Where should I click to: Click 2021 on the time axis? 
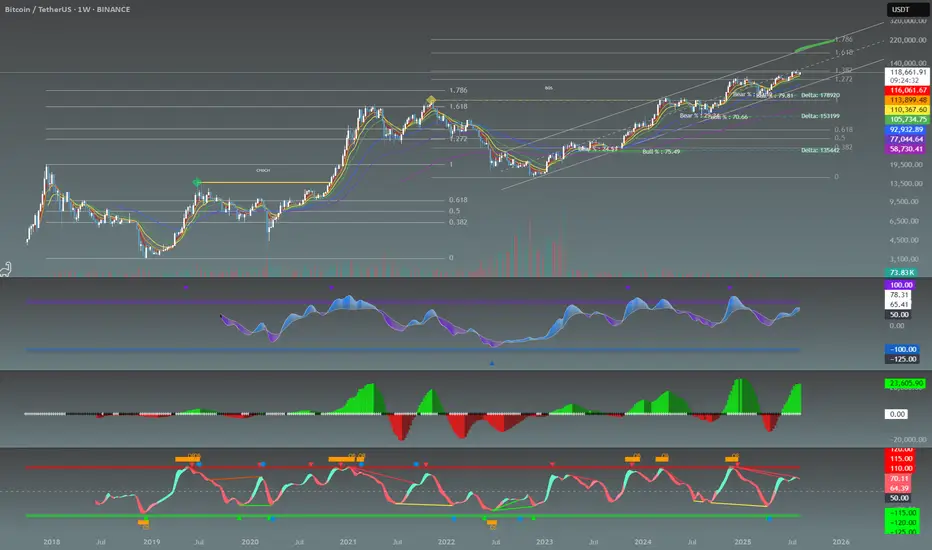pyautogui.click(x=348, y=542)
